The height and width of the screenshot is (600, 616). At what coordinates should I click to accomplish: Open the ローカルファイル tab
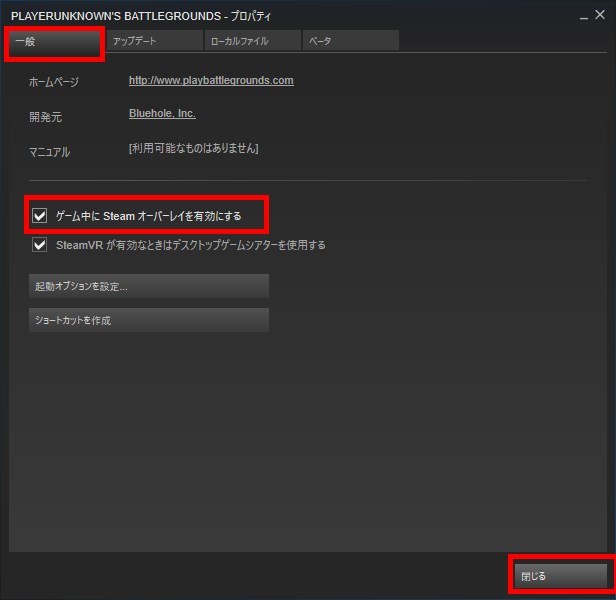[253, 40]
